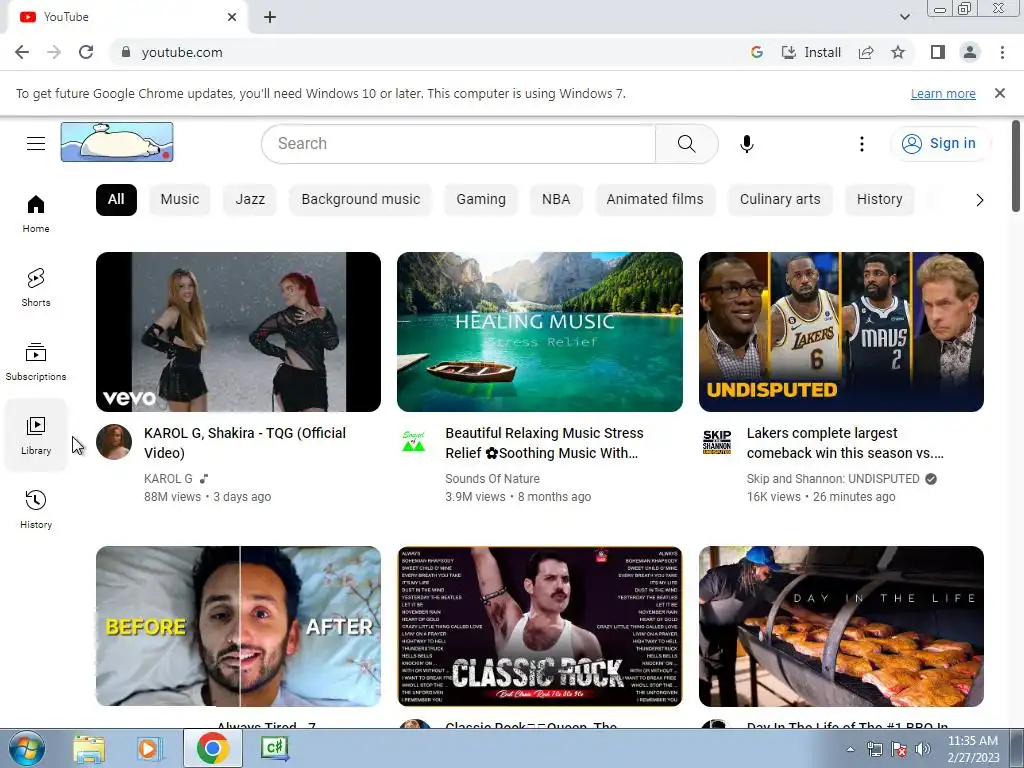1024x768 pixels.
Task: Open Subscriptions in the sidebar
Action: pyautogui.click(x=36, y=362)
